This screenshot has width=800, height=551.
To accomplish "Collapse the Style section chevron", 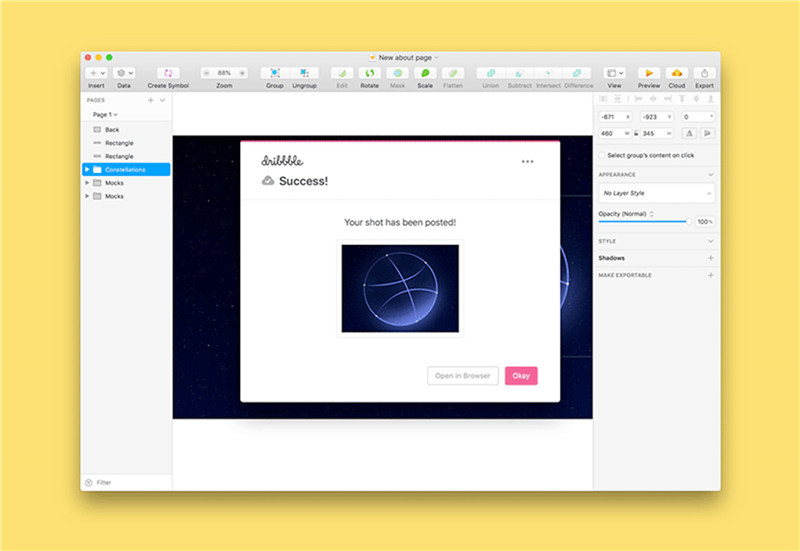I will coord(711,241).
